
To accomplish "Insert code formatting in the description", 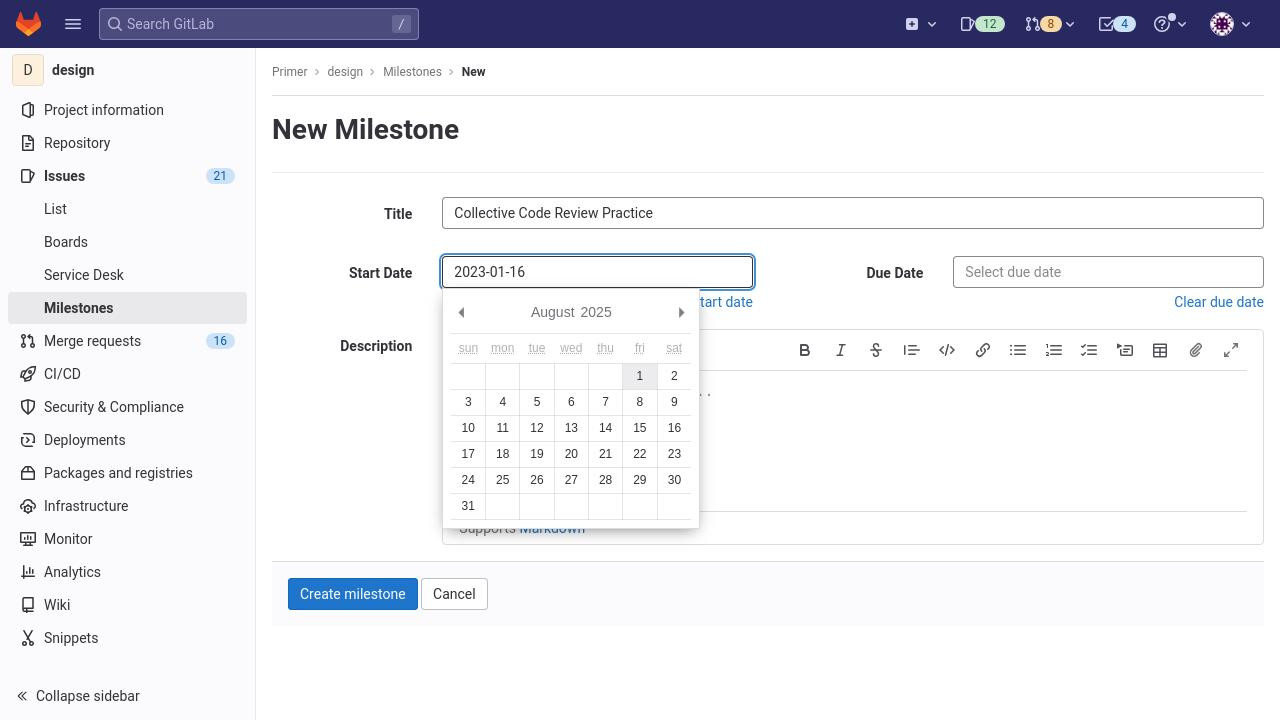I will coord(947,350).
